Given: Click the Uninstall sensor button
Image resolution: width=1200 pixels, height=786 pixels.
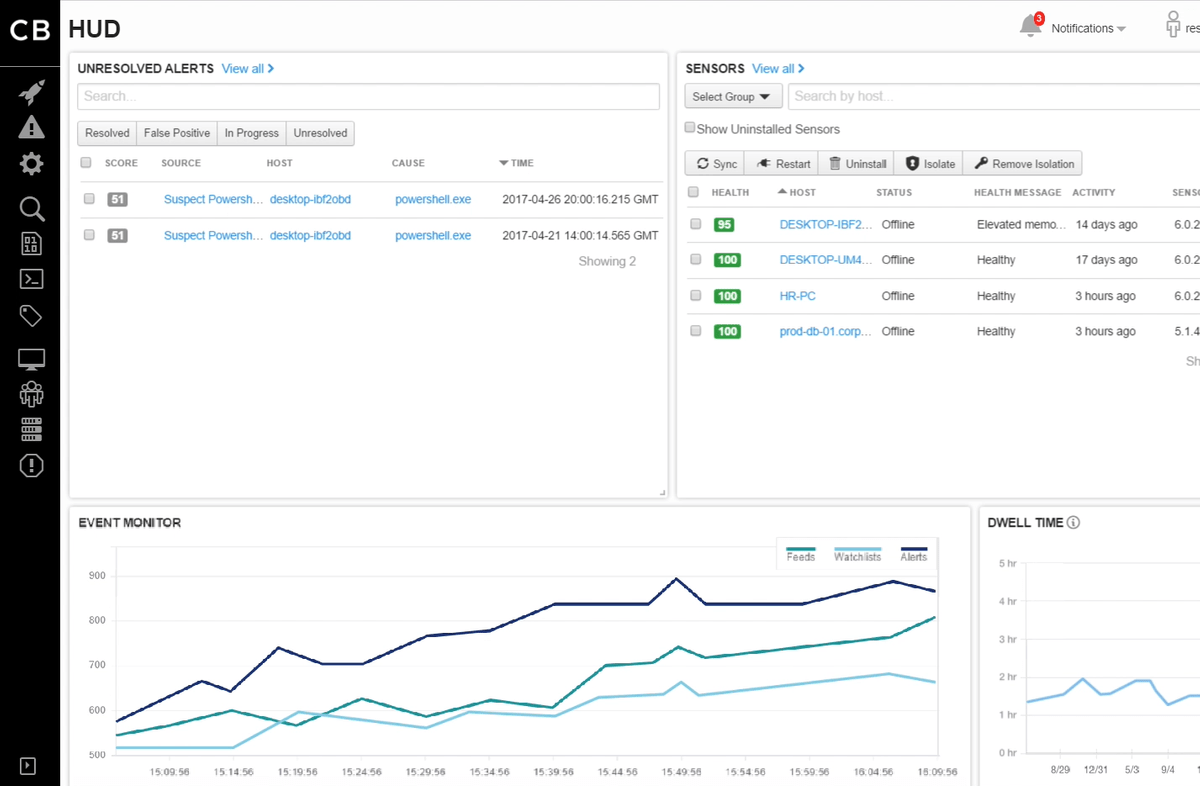Looking at the screenshot, I should (x=857, y=164).
